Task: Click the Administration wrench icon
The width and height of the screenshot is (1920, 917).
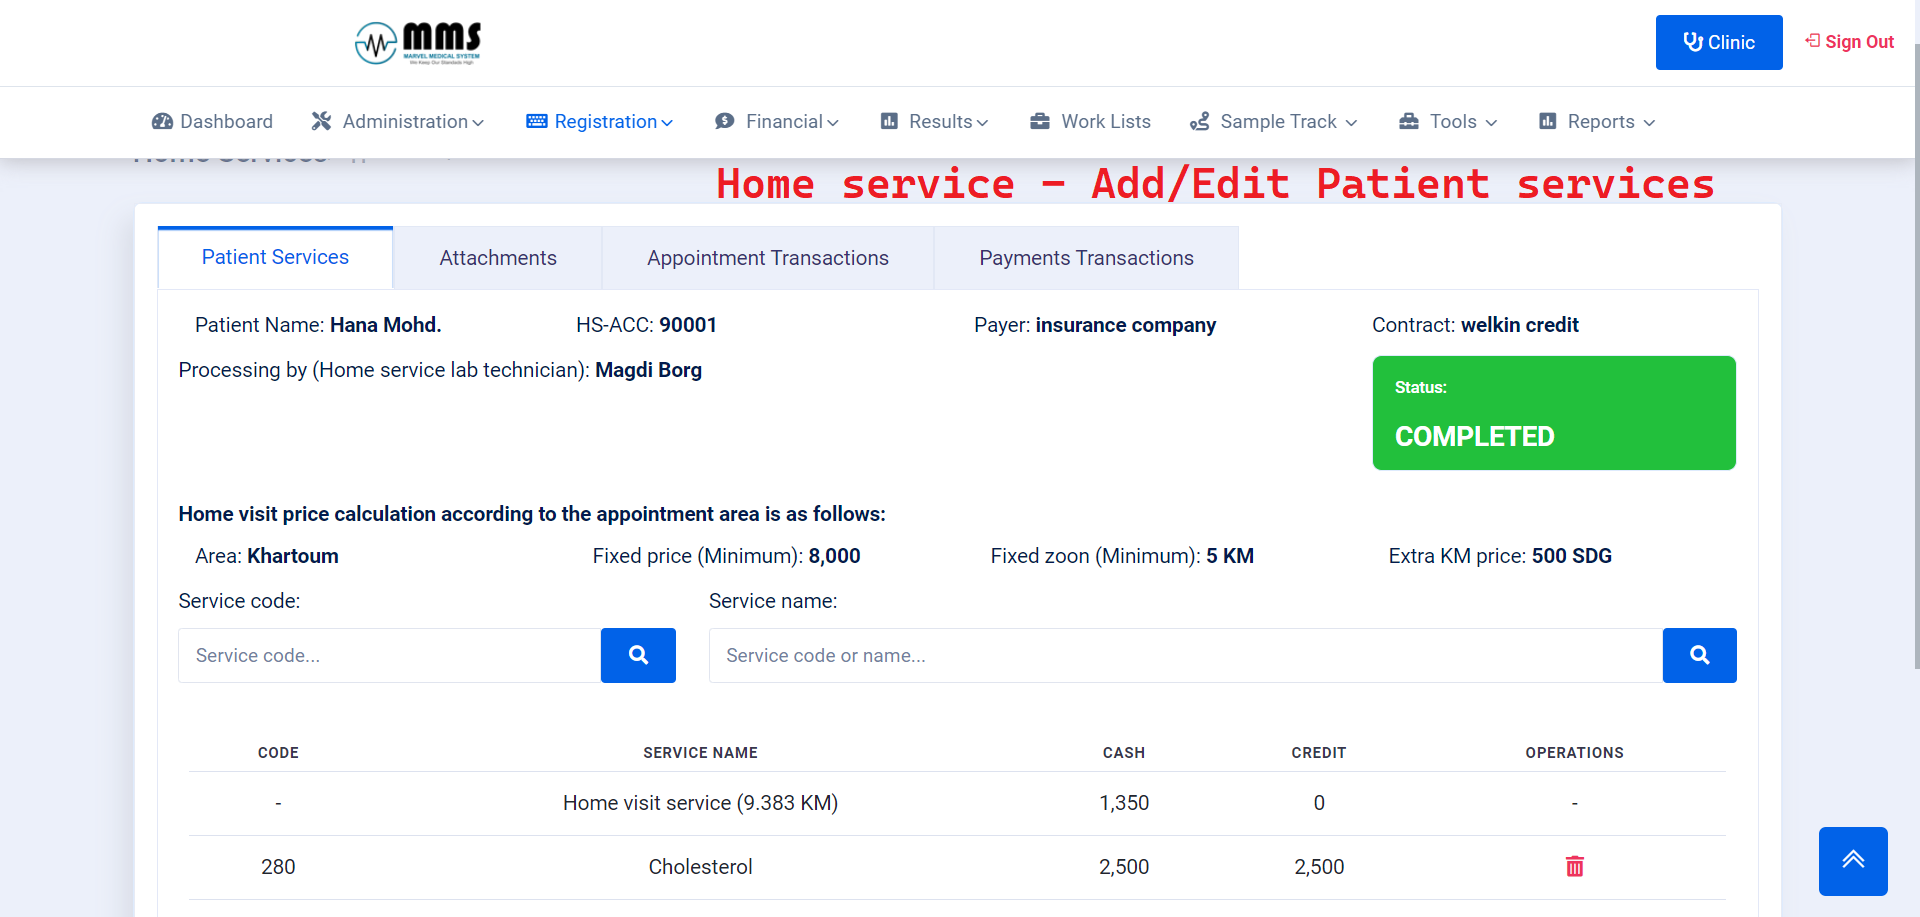Action: click(322, 121)
